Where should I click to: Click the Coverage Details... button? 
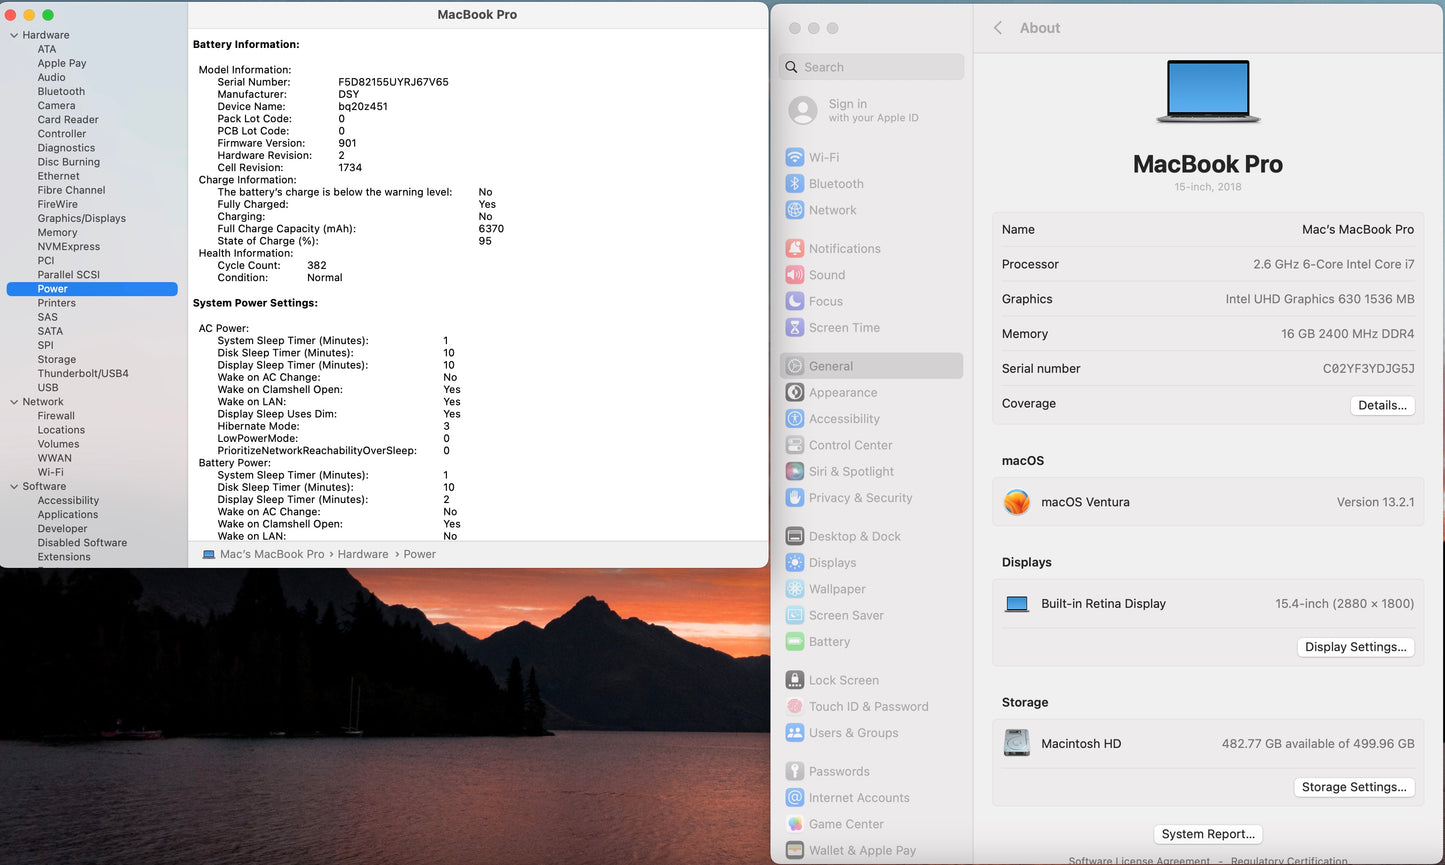(1382, 405)
